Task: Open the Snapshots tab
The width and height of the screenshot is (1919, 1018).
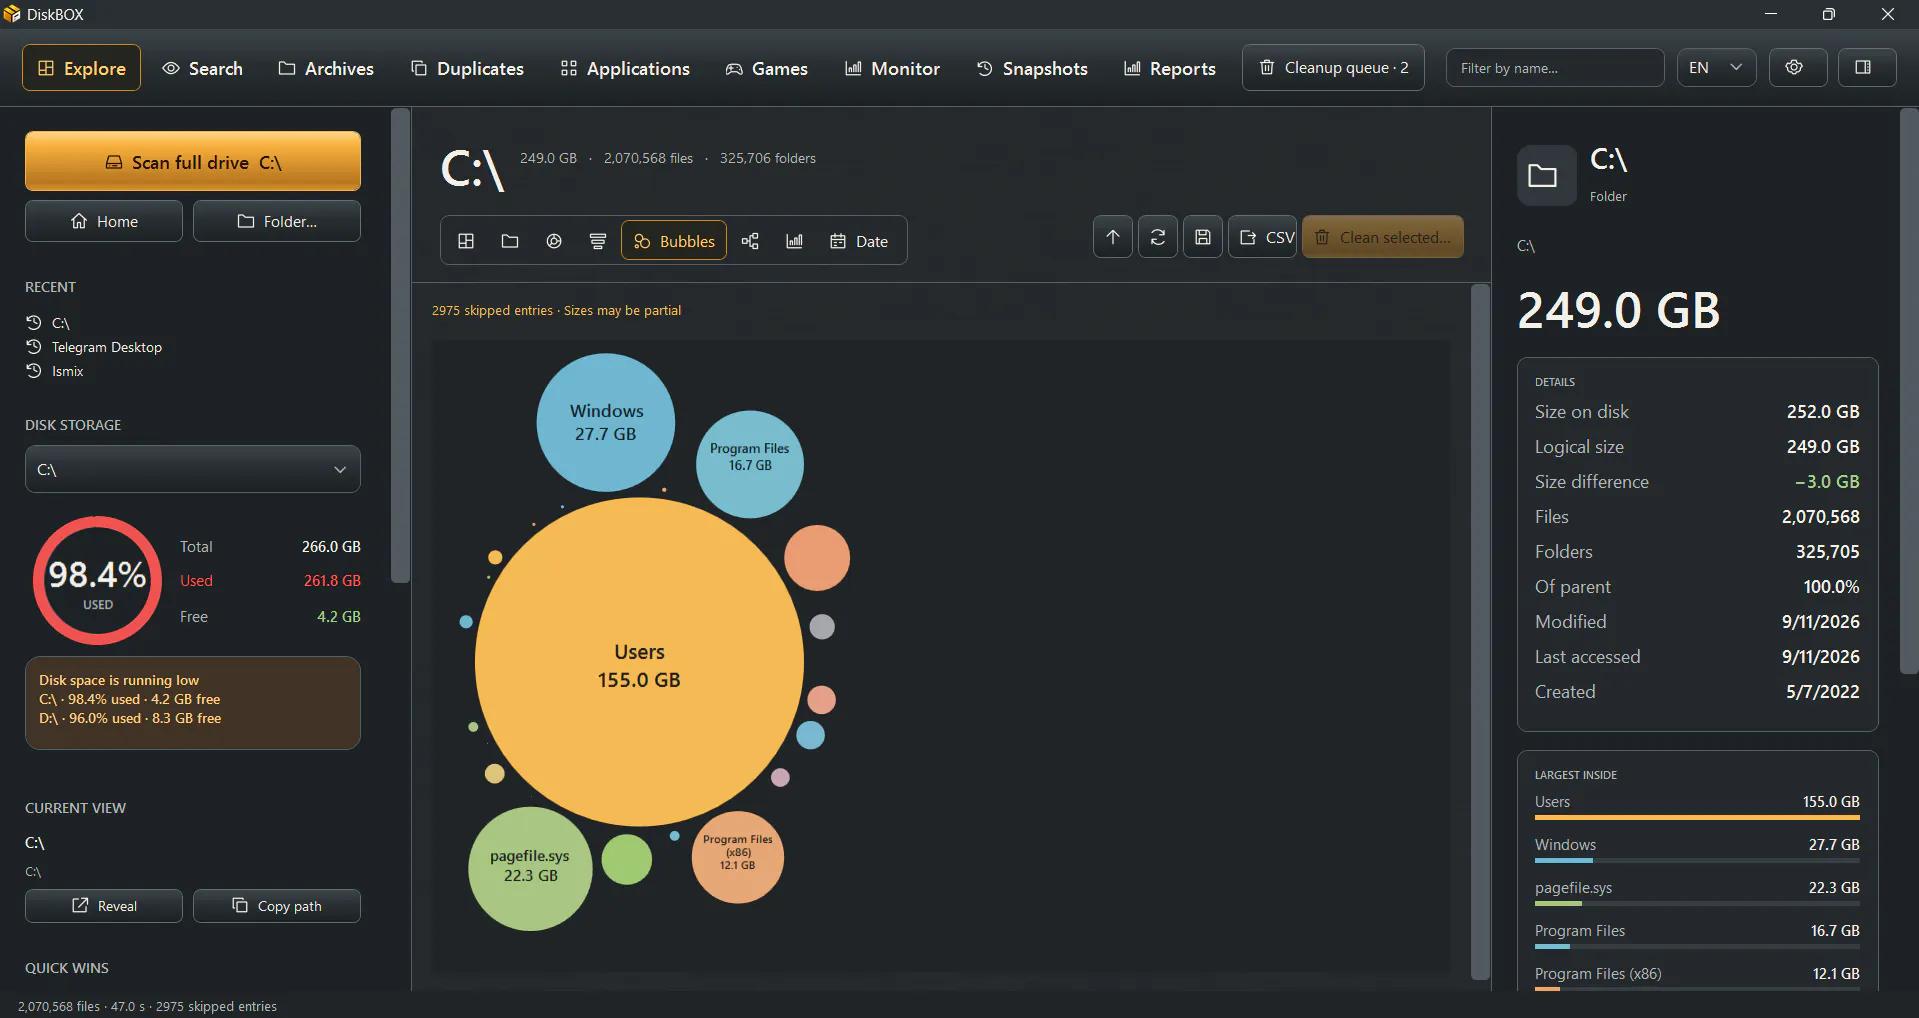Action: pos(1032,68)
